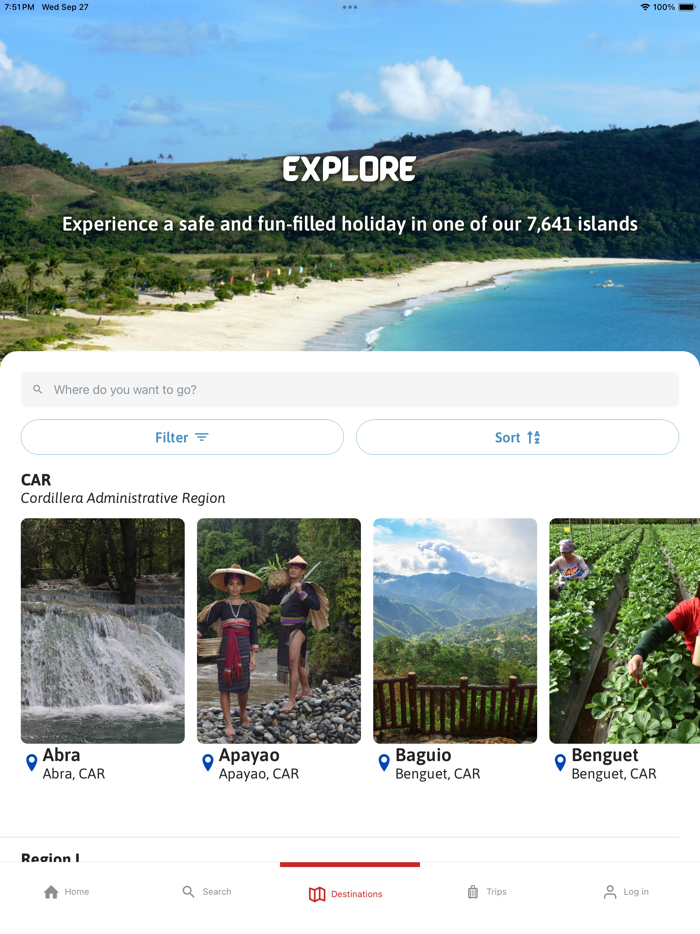Screen dimensions: 700x934
Task: Switch to the Home tab
Action: (66, 891)
